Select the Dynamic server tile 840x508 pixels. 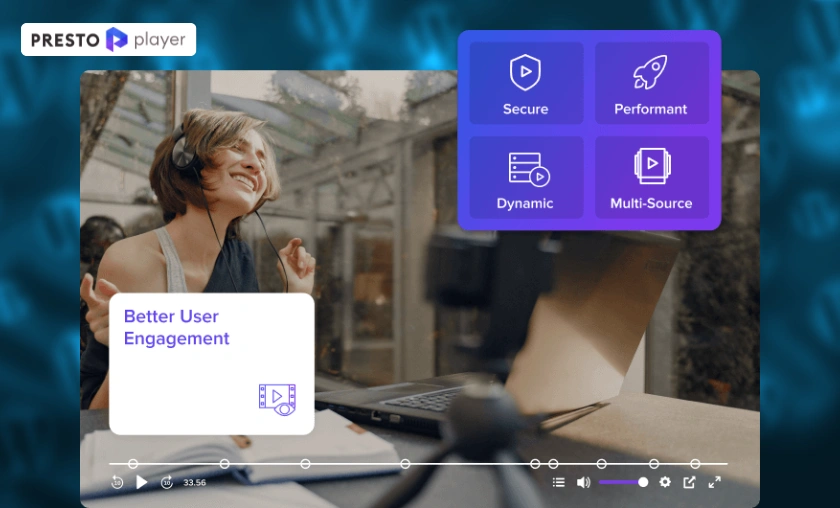(526, 177)
